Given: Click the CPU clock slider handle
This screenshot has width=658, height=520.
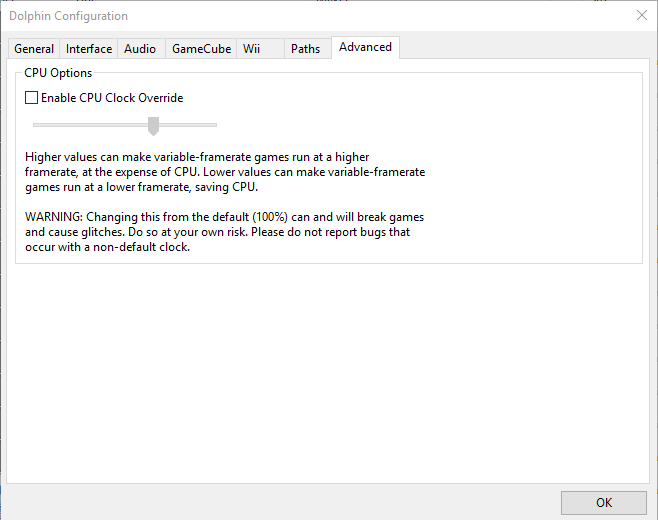Looking at the screenshot, I should coord(154,126).
